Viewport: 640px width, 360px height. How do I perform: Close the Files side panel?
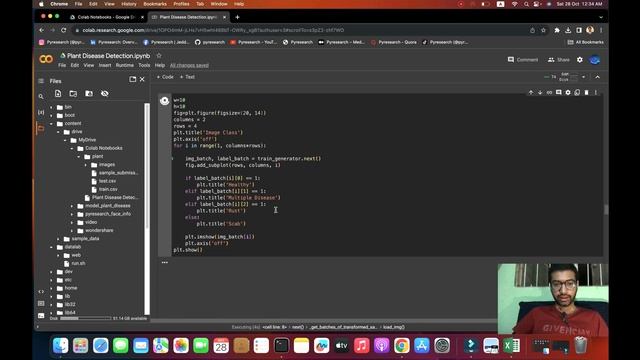point(142,79)
